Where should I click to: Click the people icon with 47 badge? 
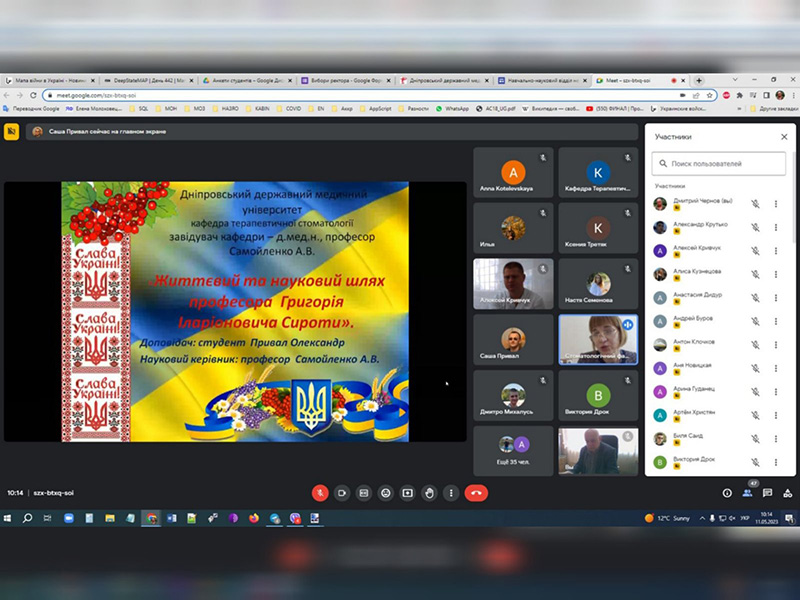(x=749, y=493)
